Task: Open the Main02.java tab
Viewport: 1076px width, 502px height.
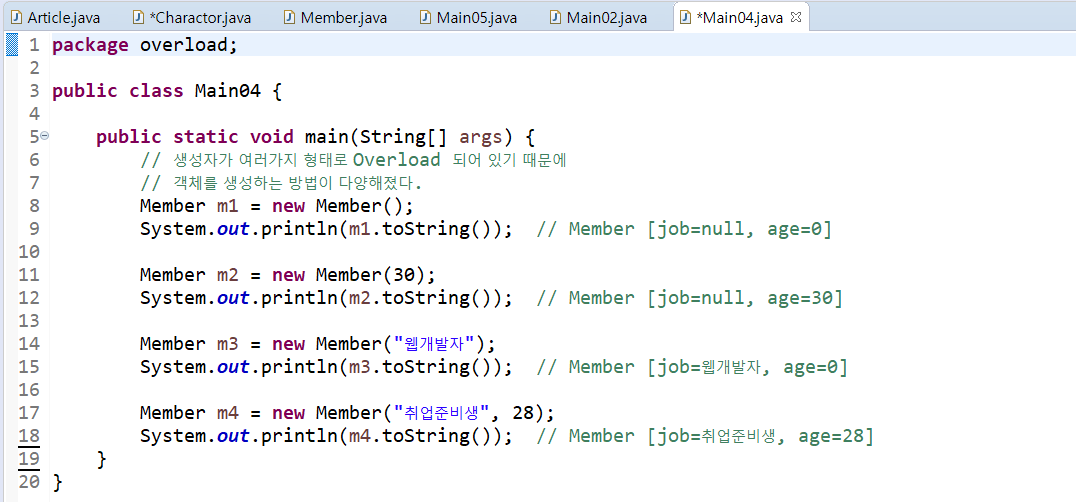Action: (599, 17)
